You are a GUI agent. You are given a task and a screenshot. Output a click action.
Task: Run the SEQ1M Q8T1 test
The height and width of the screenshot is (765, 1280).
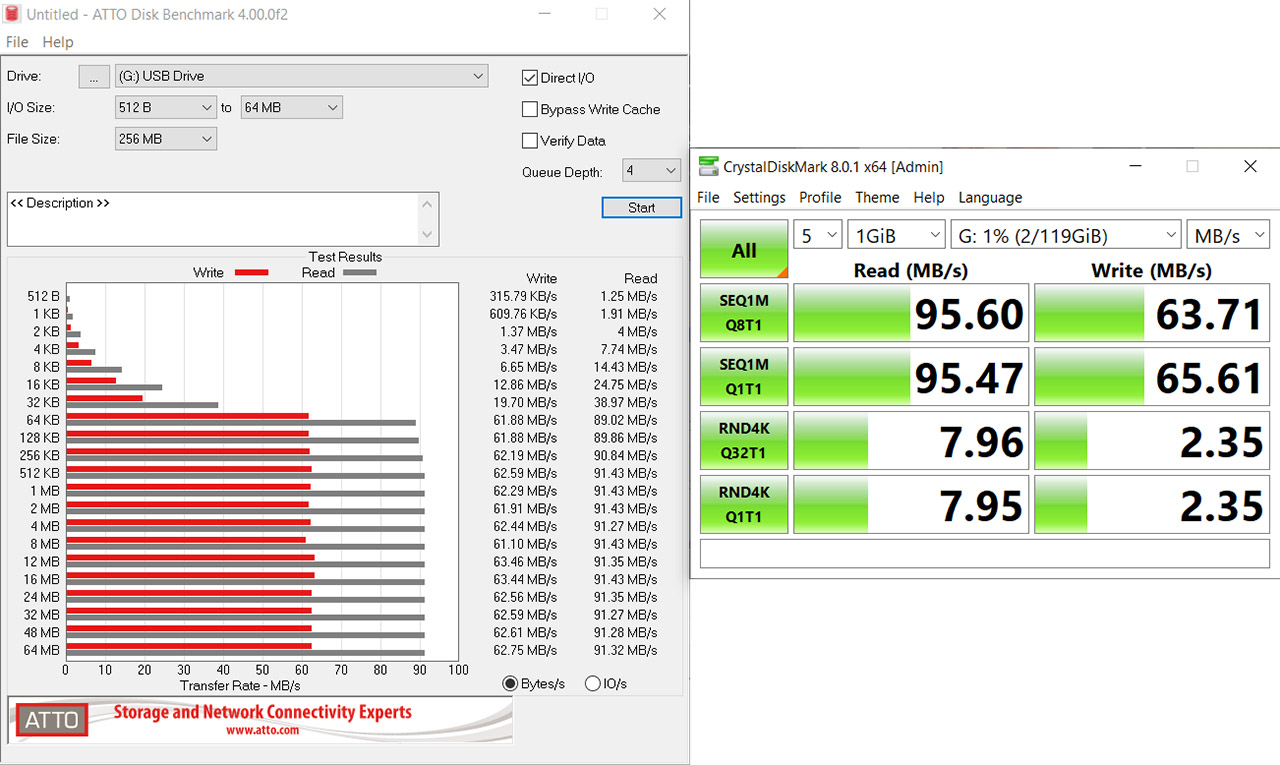point(744,313)
